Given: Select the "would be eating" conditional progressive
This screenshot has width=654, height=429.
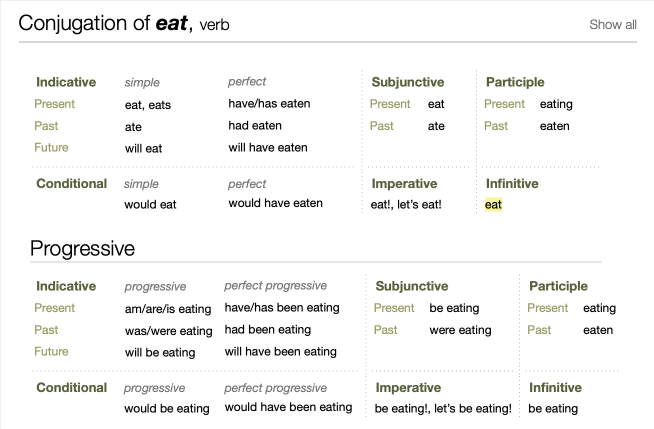Looking at the screenshot, I should [167, 409].
